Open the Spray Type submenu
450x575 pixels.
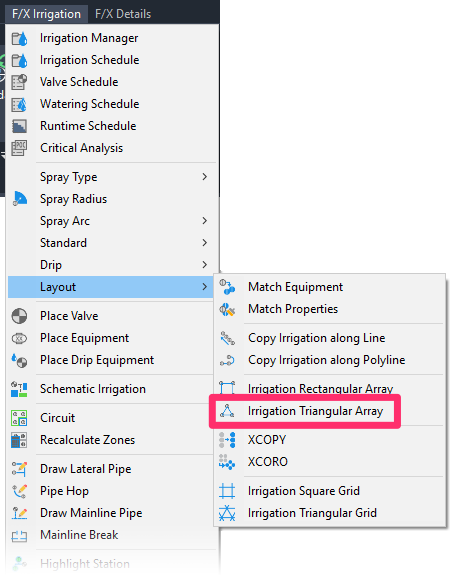coord(111,177)
